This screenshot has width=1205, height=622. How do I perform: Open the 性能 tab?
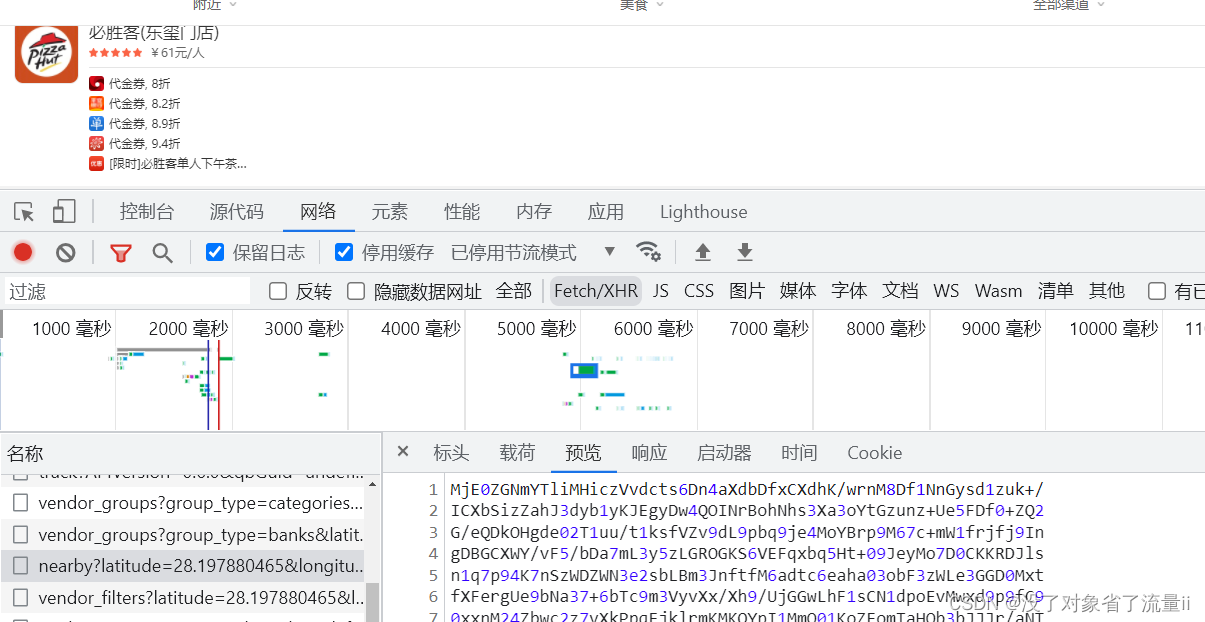point(462,212)
